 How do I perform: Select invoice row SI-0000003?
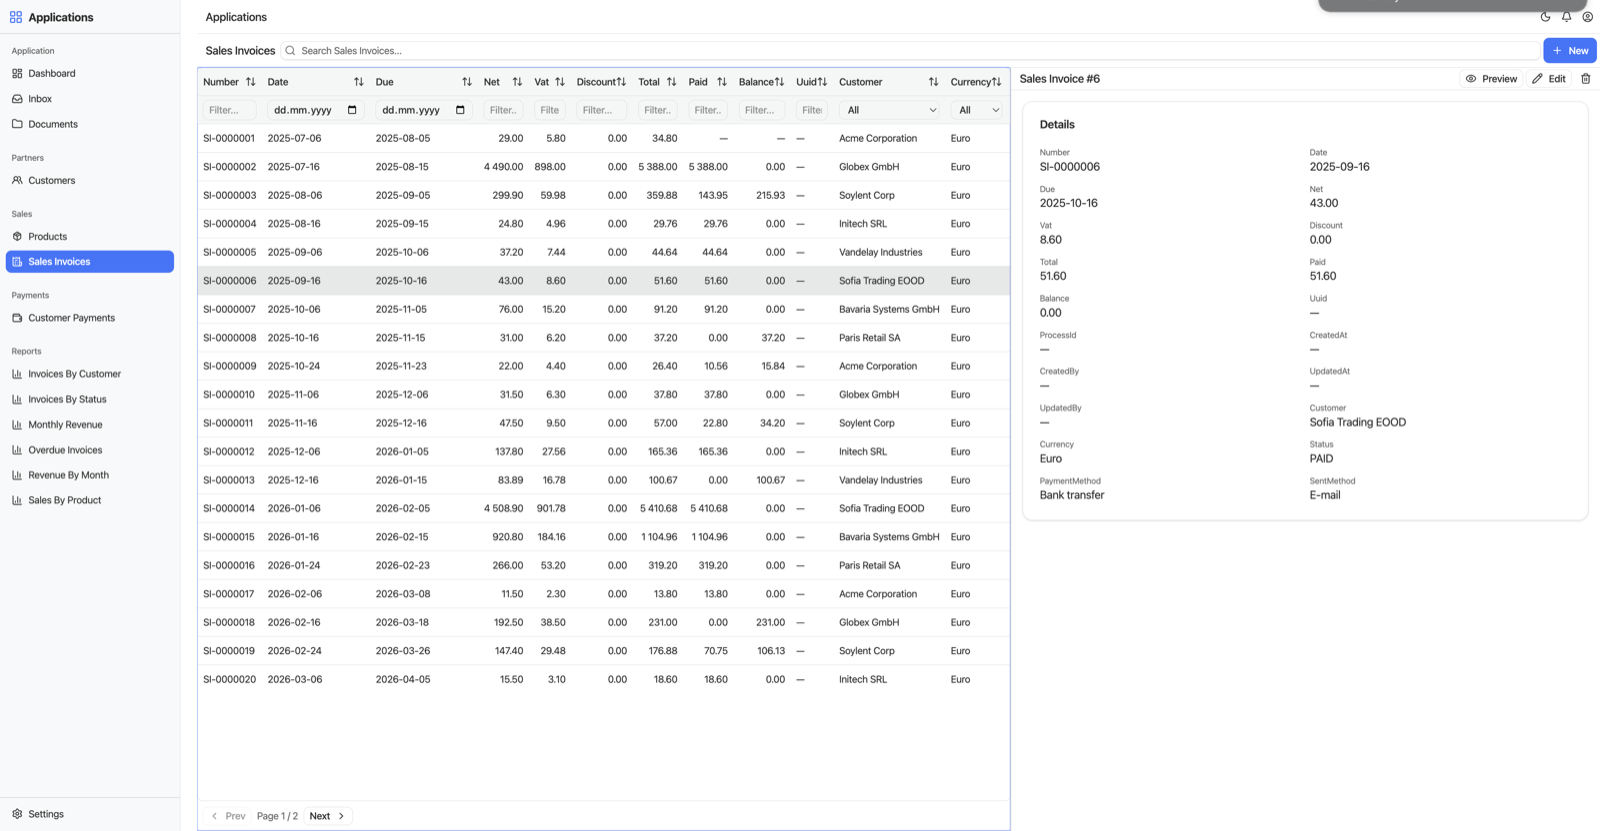[603, 195]
